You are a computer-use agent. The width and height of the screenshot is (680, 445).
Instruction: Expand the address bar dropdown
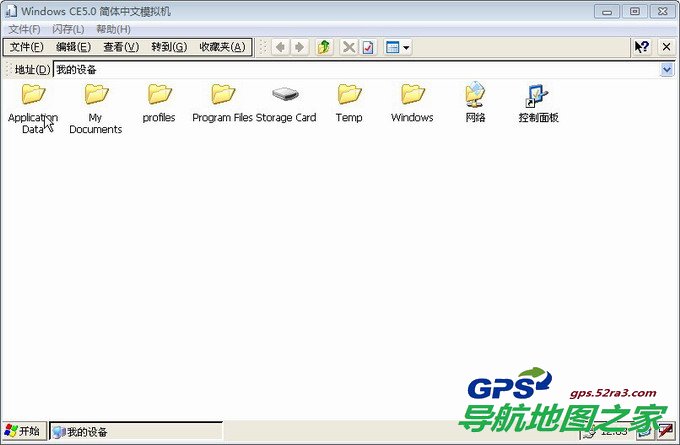tap(667, 69)
